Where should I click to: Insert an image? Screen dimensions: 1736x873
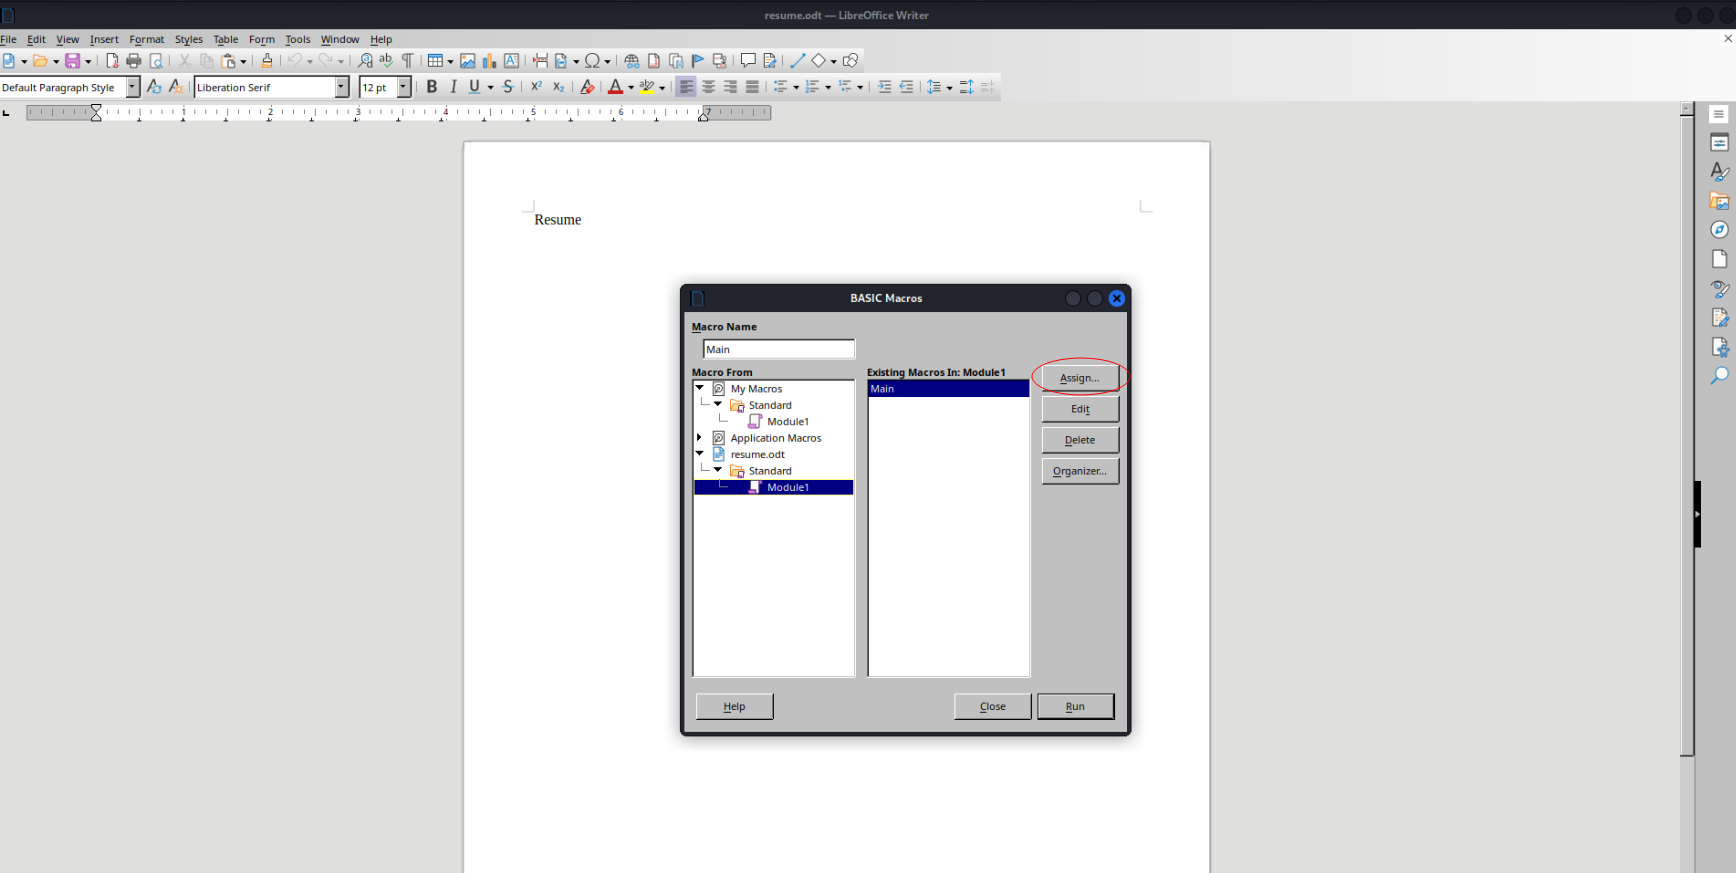click(467, 61)
